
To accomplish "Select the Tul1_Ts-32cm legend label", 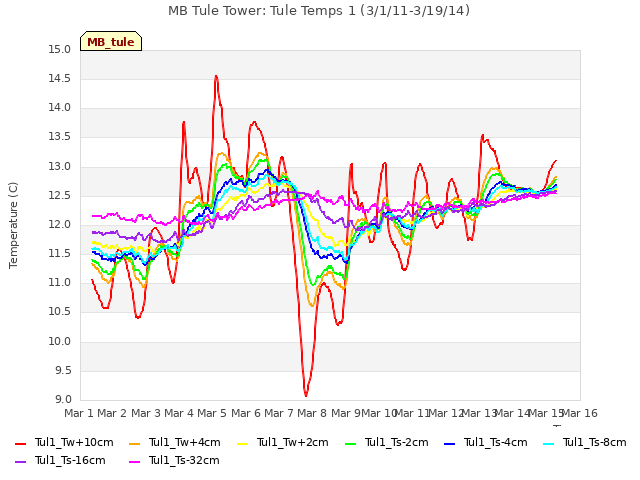I will pos(184,460).
